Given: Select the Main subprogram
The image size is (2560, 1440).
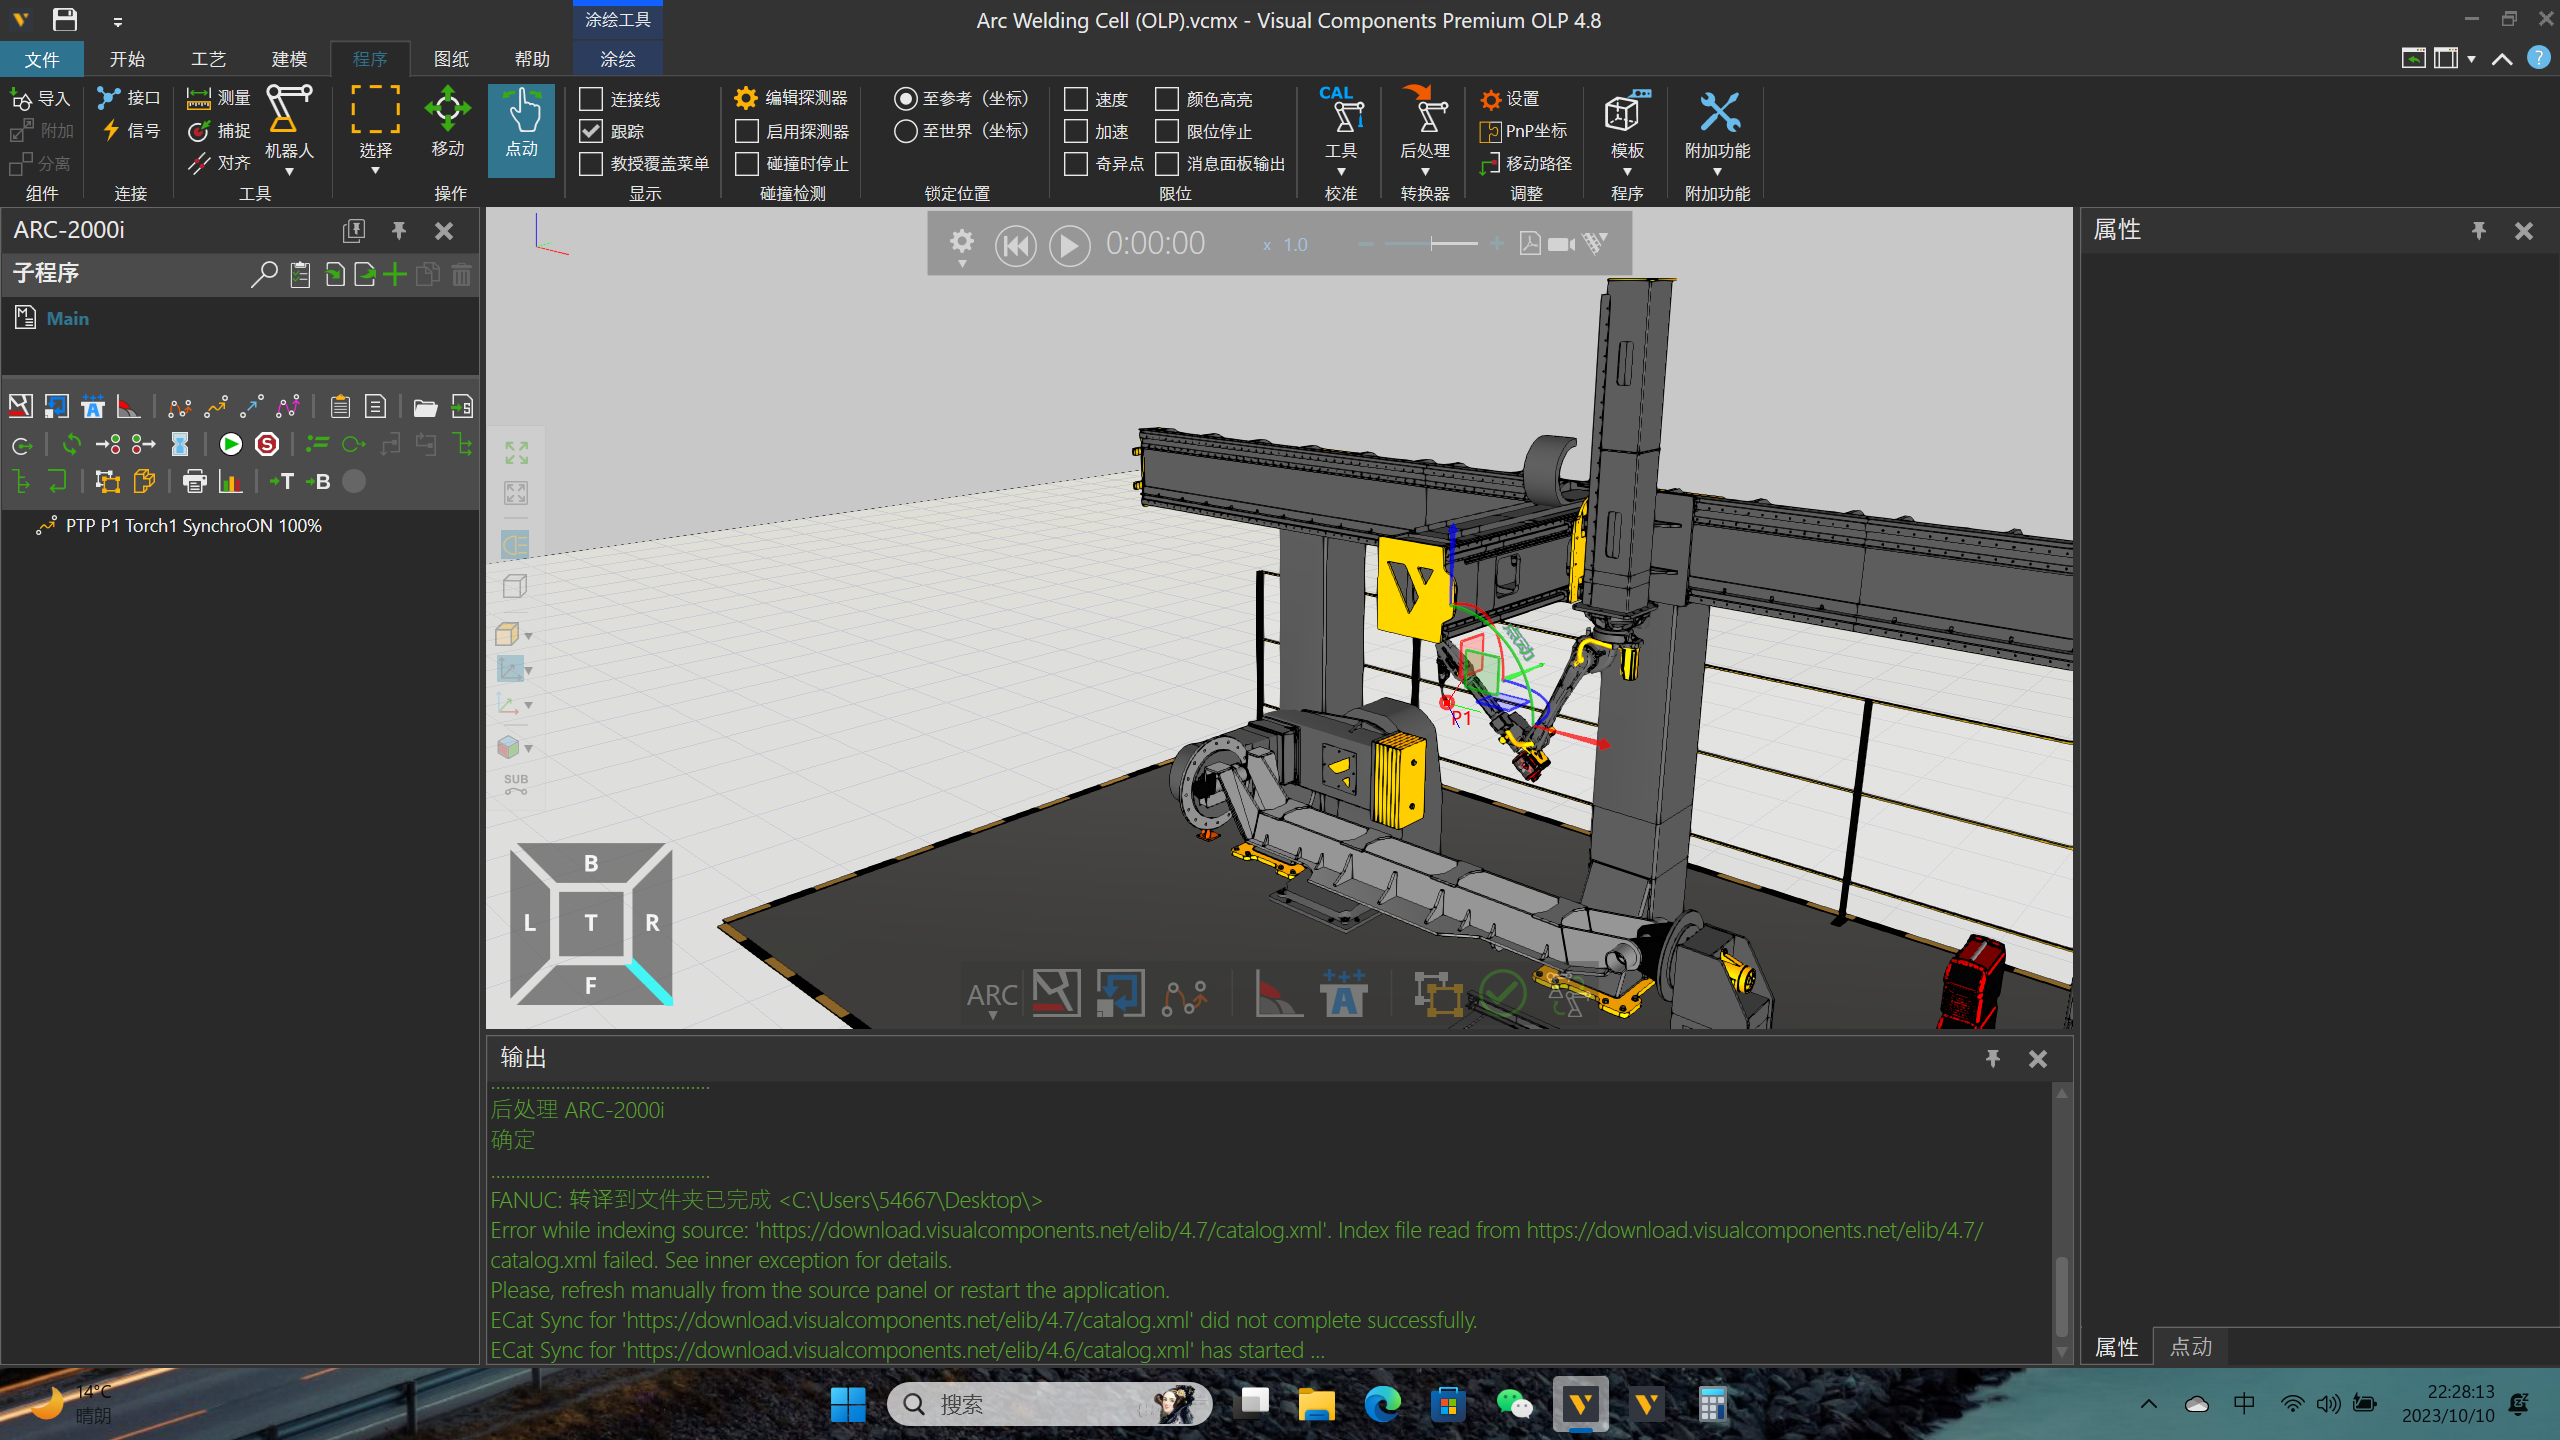Looking at the screenshot, I should tap(67, 318).
